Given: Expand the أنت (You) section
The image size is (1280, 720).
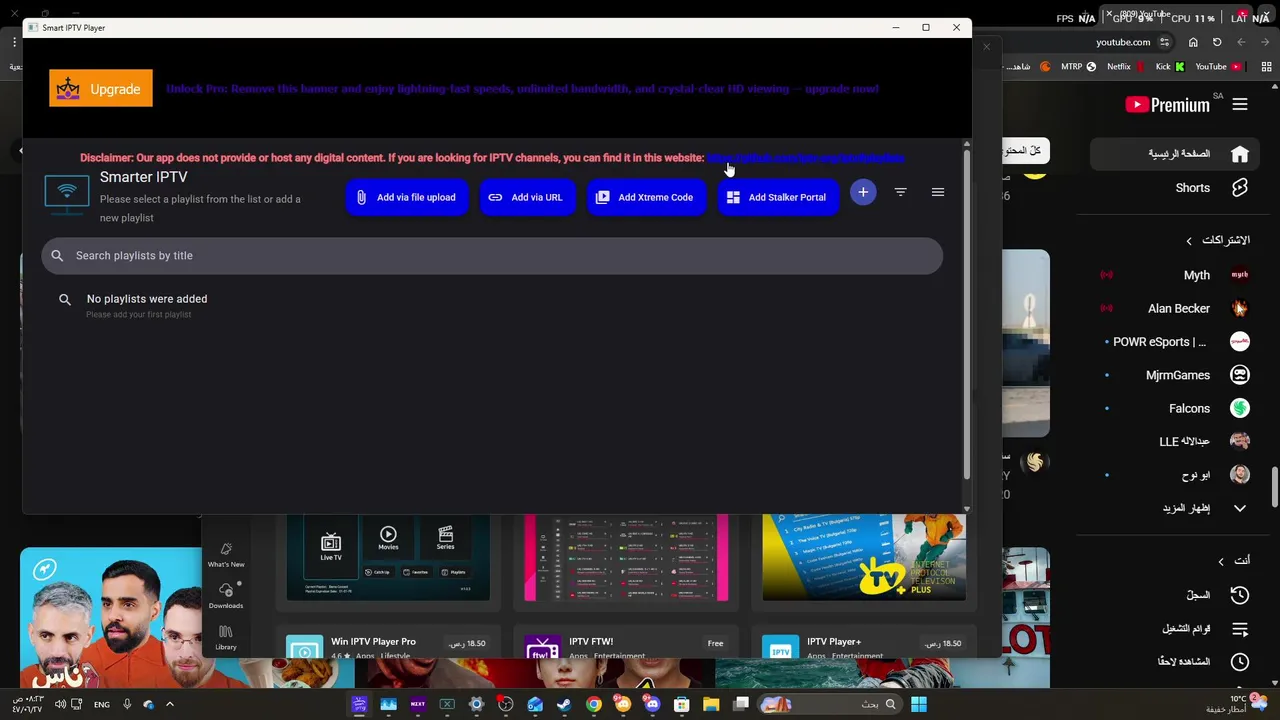Looking at the screenshot, I should click(1233, 561).
